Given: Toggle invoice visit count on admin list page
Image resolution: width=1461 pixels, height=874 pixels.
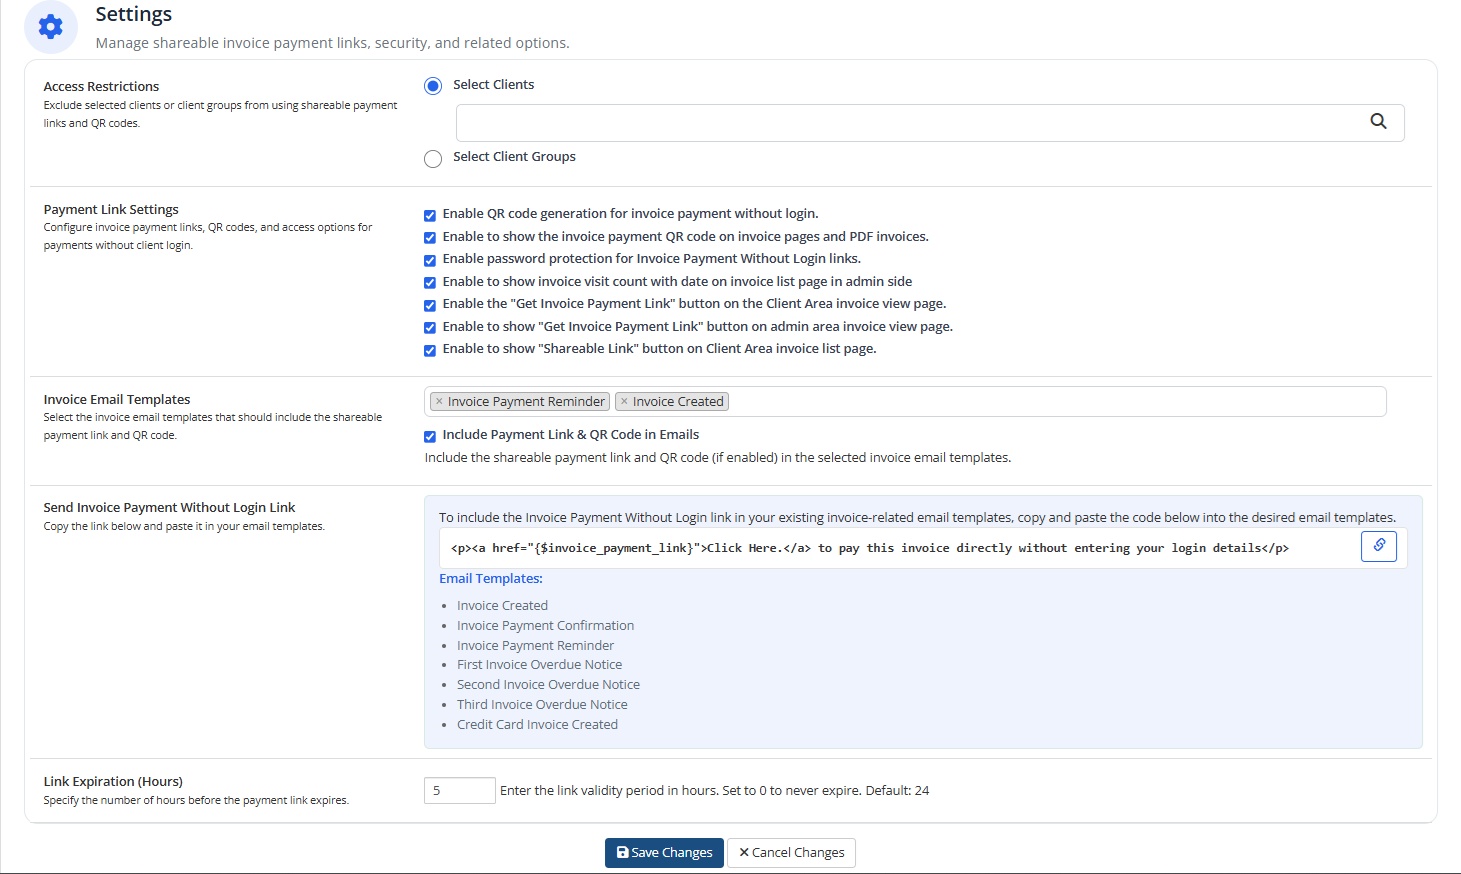Looking at the screenshot, I should tap(430, 282).
